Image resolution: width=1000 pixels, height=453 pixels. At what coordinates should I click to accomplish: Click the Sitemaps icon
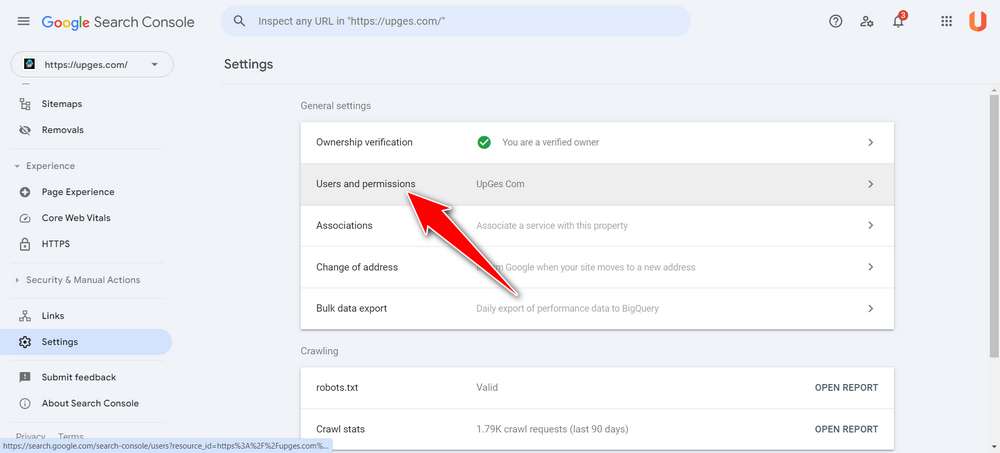pyautogui.click(x=25, y=104)
